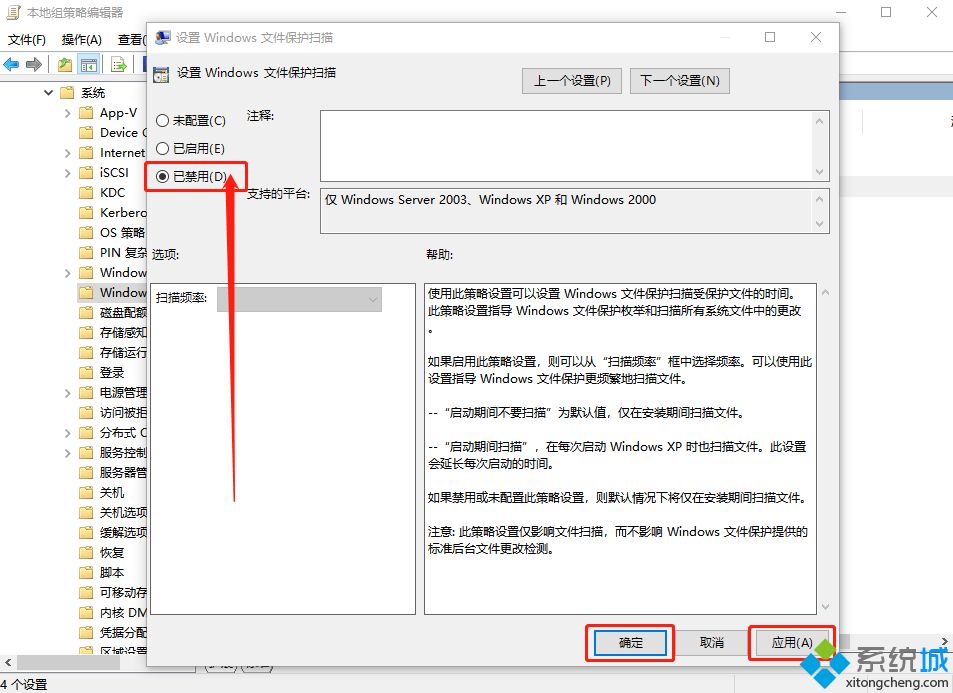Click 上一个设置(P) button
The width and height of the screenshot is (953, 693).
[572, 81]
